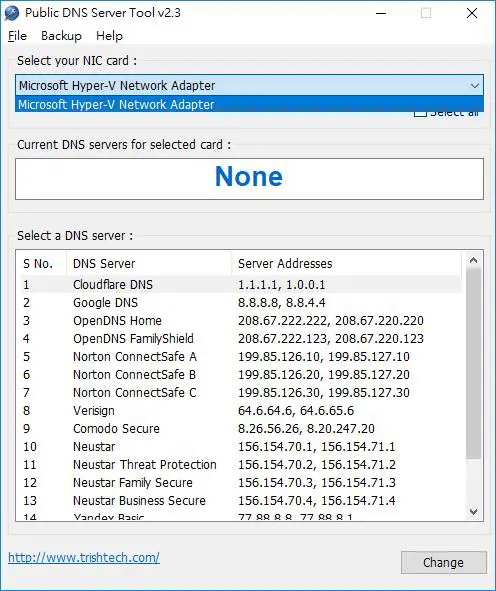Pick Norton ConnectSafe B server
The height and width of the screenshot is (591, 496).
click(240, 375)
